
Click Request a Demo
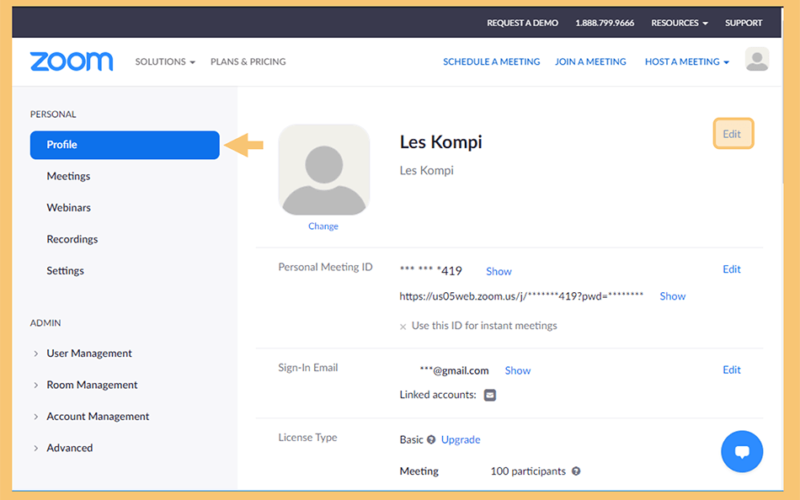(522, 23)
